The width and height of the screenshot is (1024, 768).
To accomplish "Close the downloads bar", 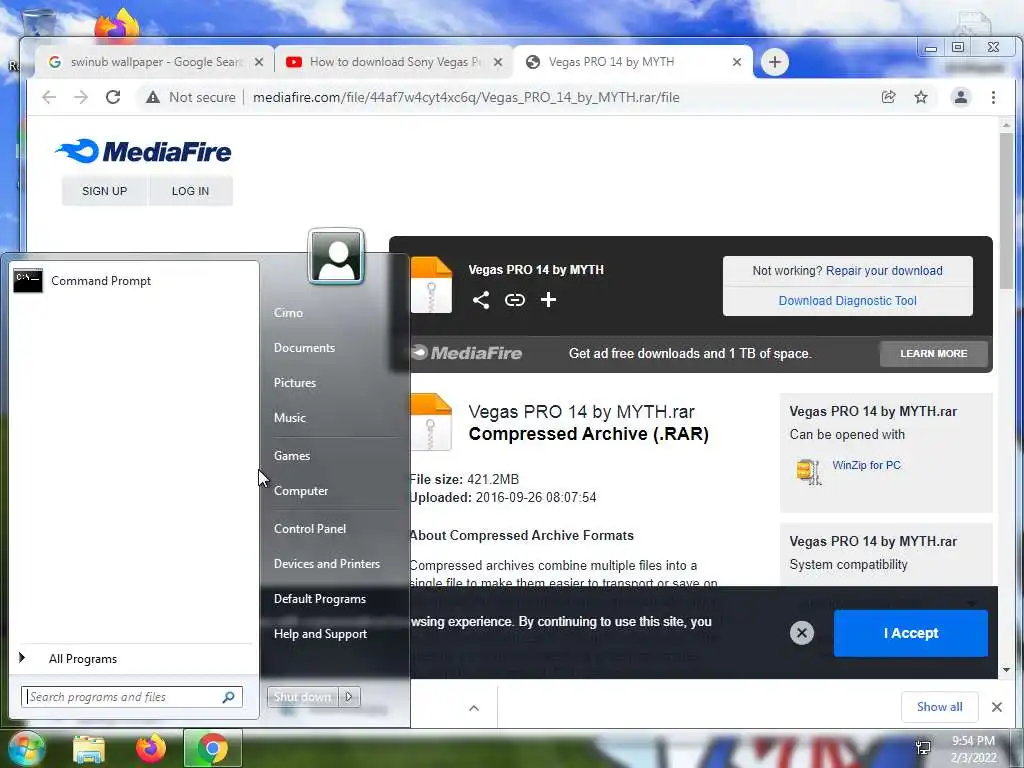I will click(997, 707).
